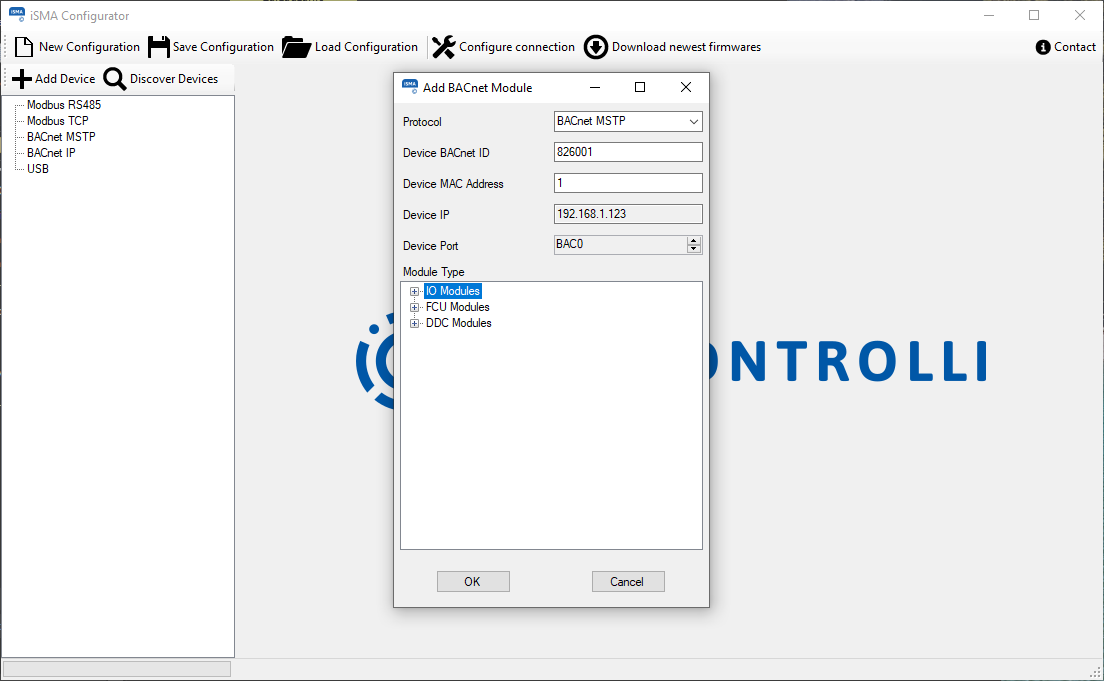Viewport: 1104px width, 681px height.
Task: Click the Discover Devices magnifier icon
Action: coord(115,79)
